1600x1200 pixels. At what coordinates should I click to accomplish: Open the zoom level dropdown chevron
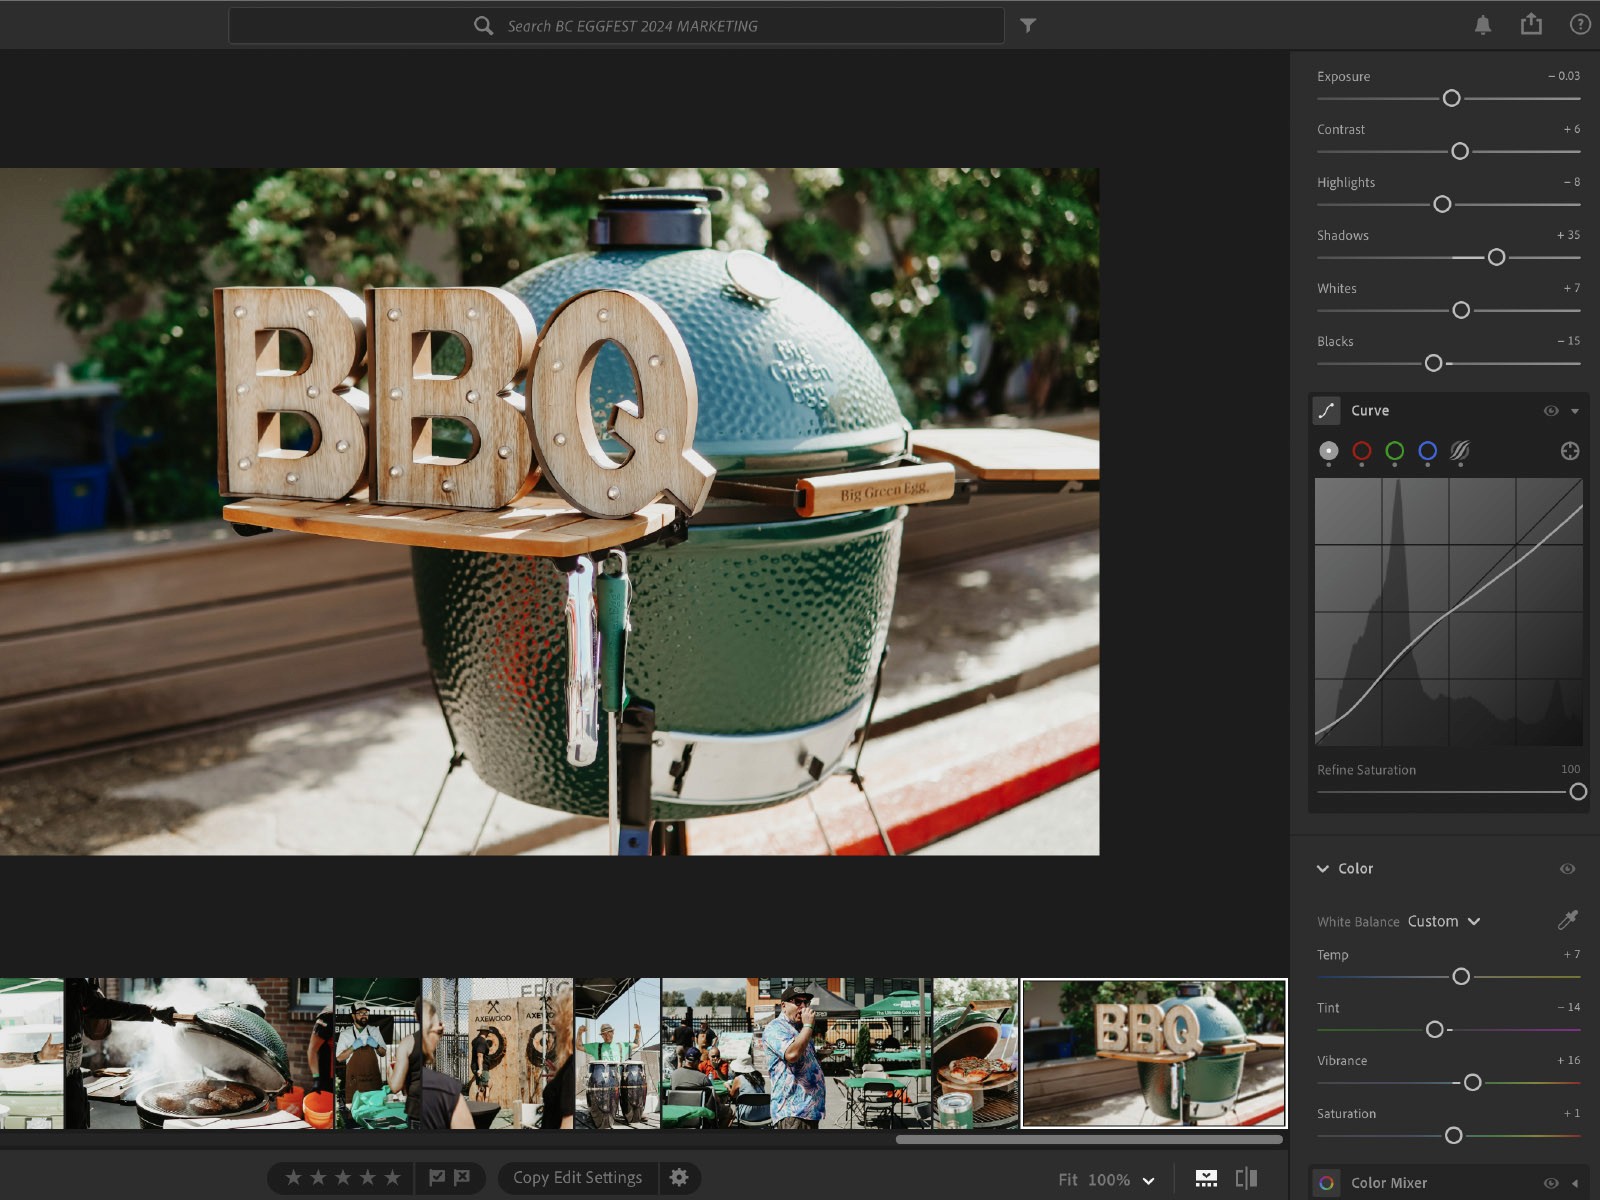coord(1148,1180)
